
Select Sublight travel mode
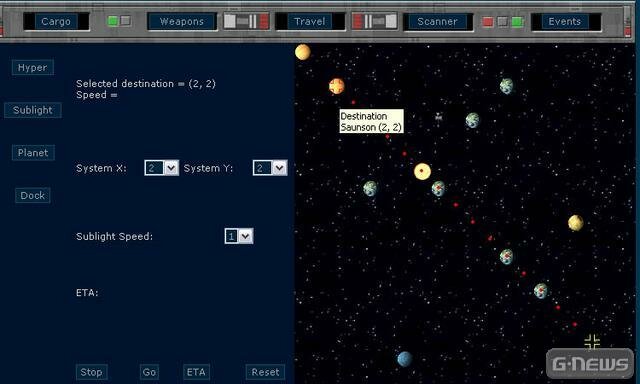[33, 110]
